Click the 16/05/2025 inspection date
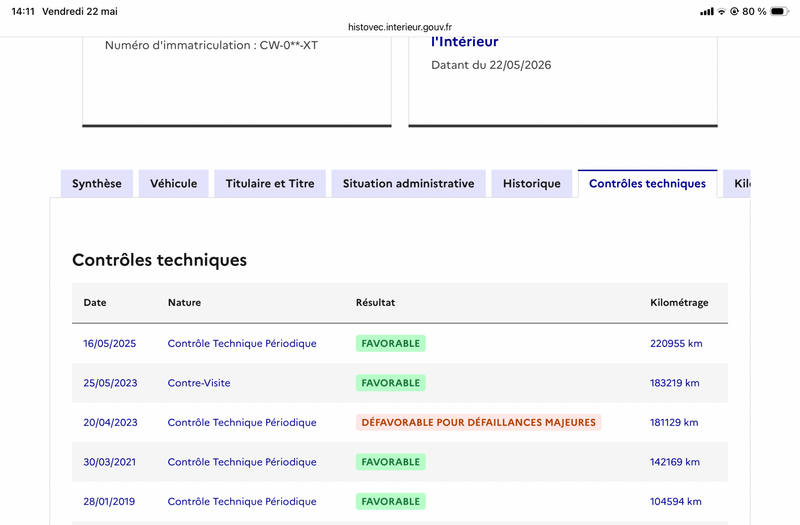 coord(110,343)
